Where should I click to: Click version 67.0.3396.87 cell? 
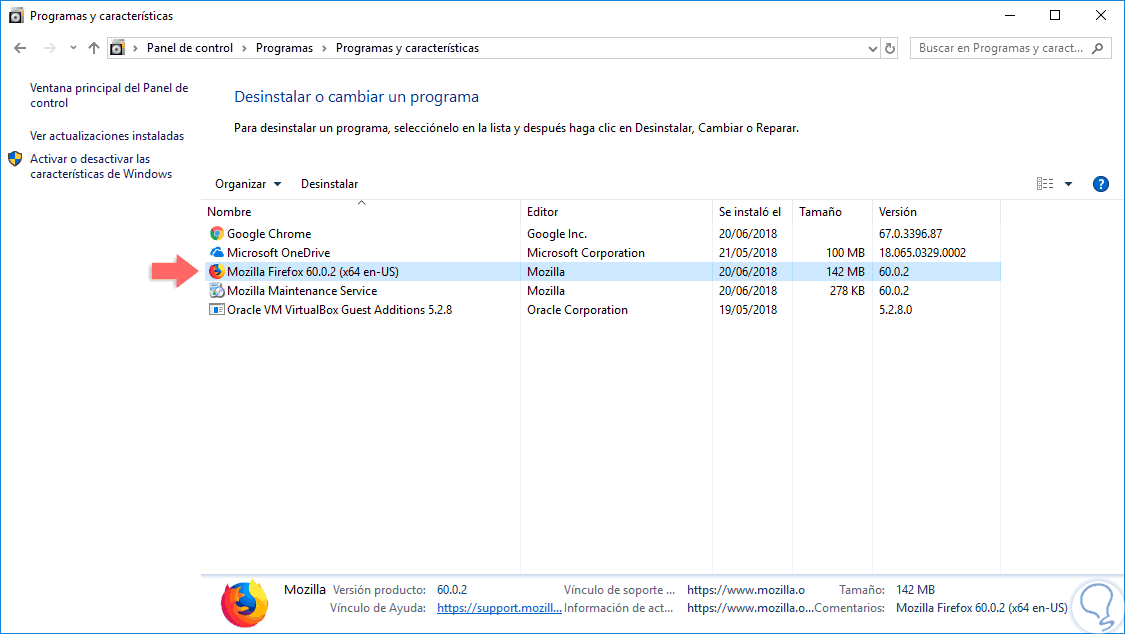(910, 234)
